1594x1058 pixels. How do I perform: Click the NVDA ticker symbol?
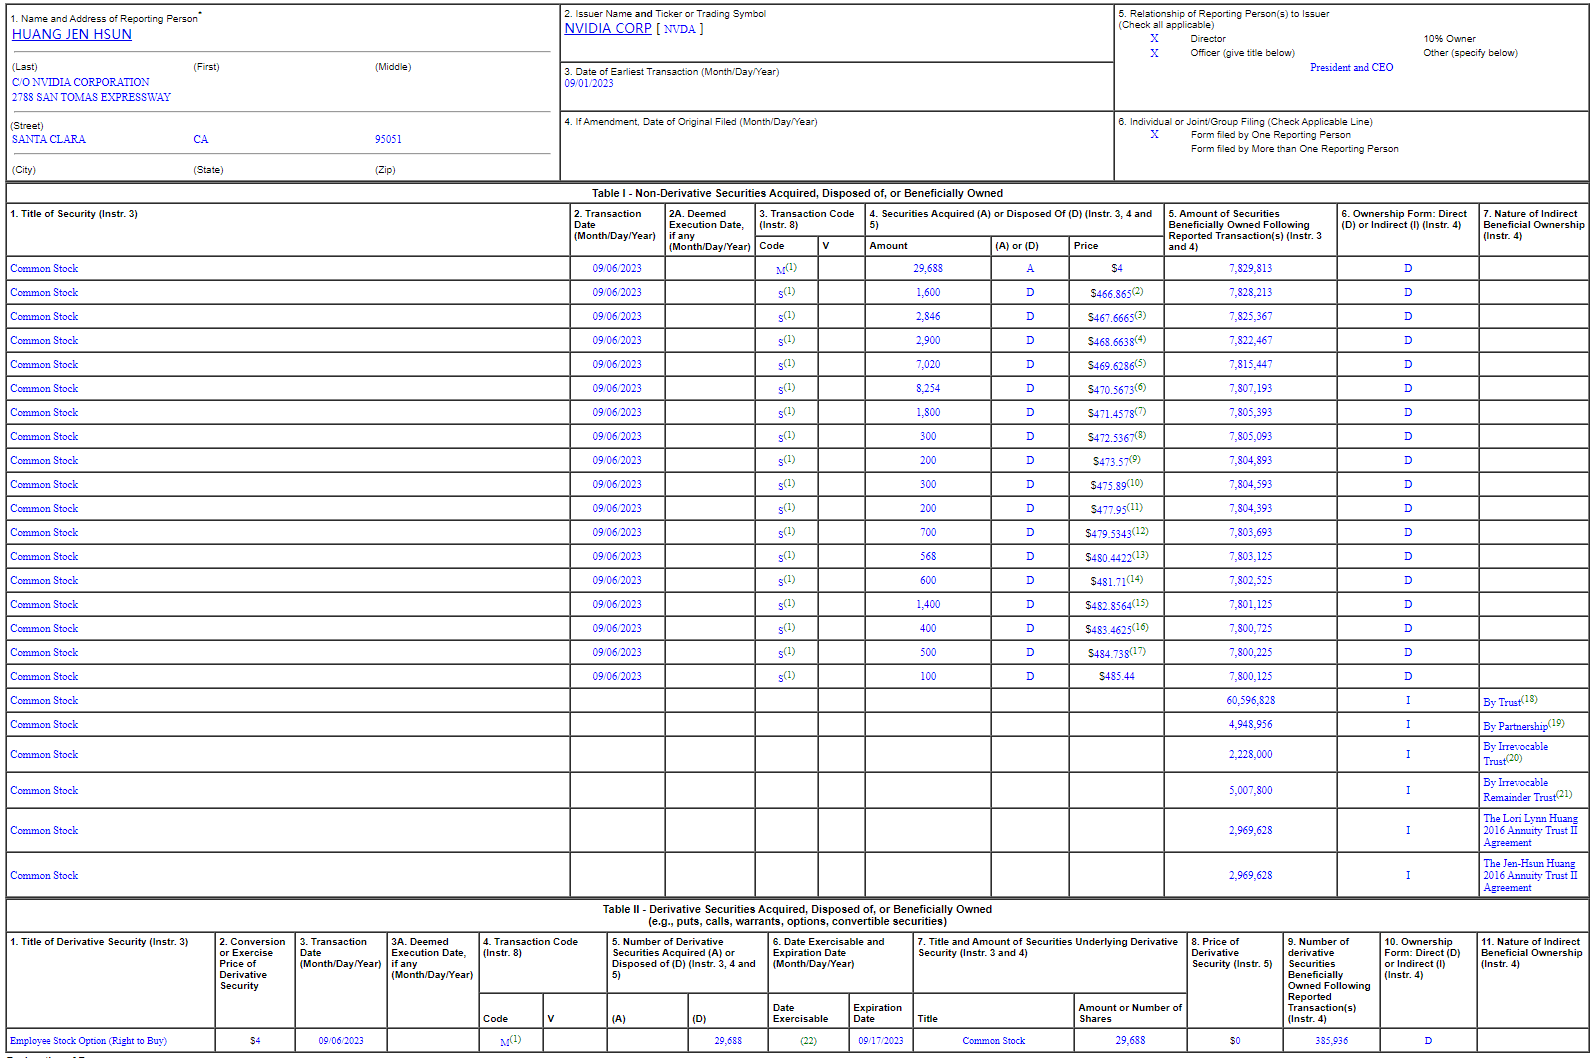coord(679,29)
